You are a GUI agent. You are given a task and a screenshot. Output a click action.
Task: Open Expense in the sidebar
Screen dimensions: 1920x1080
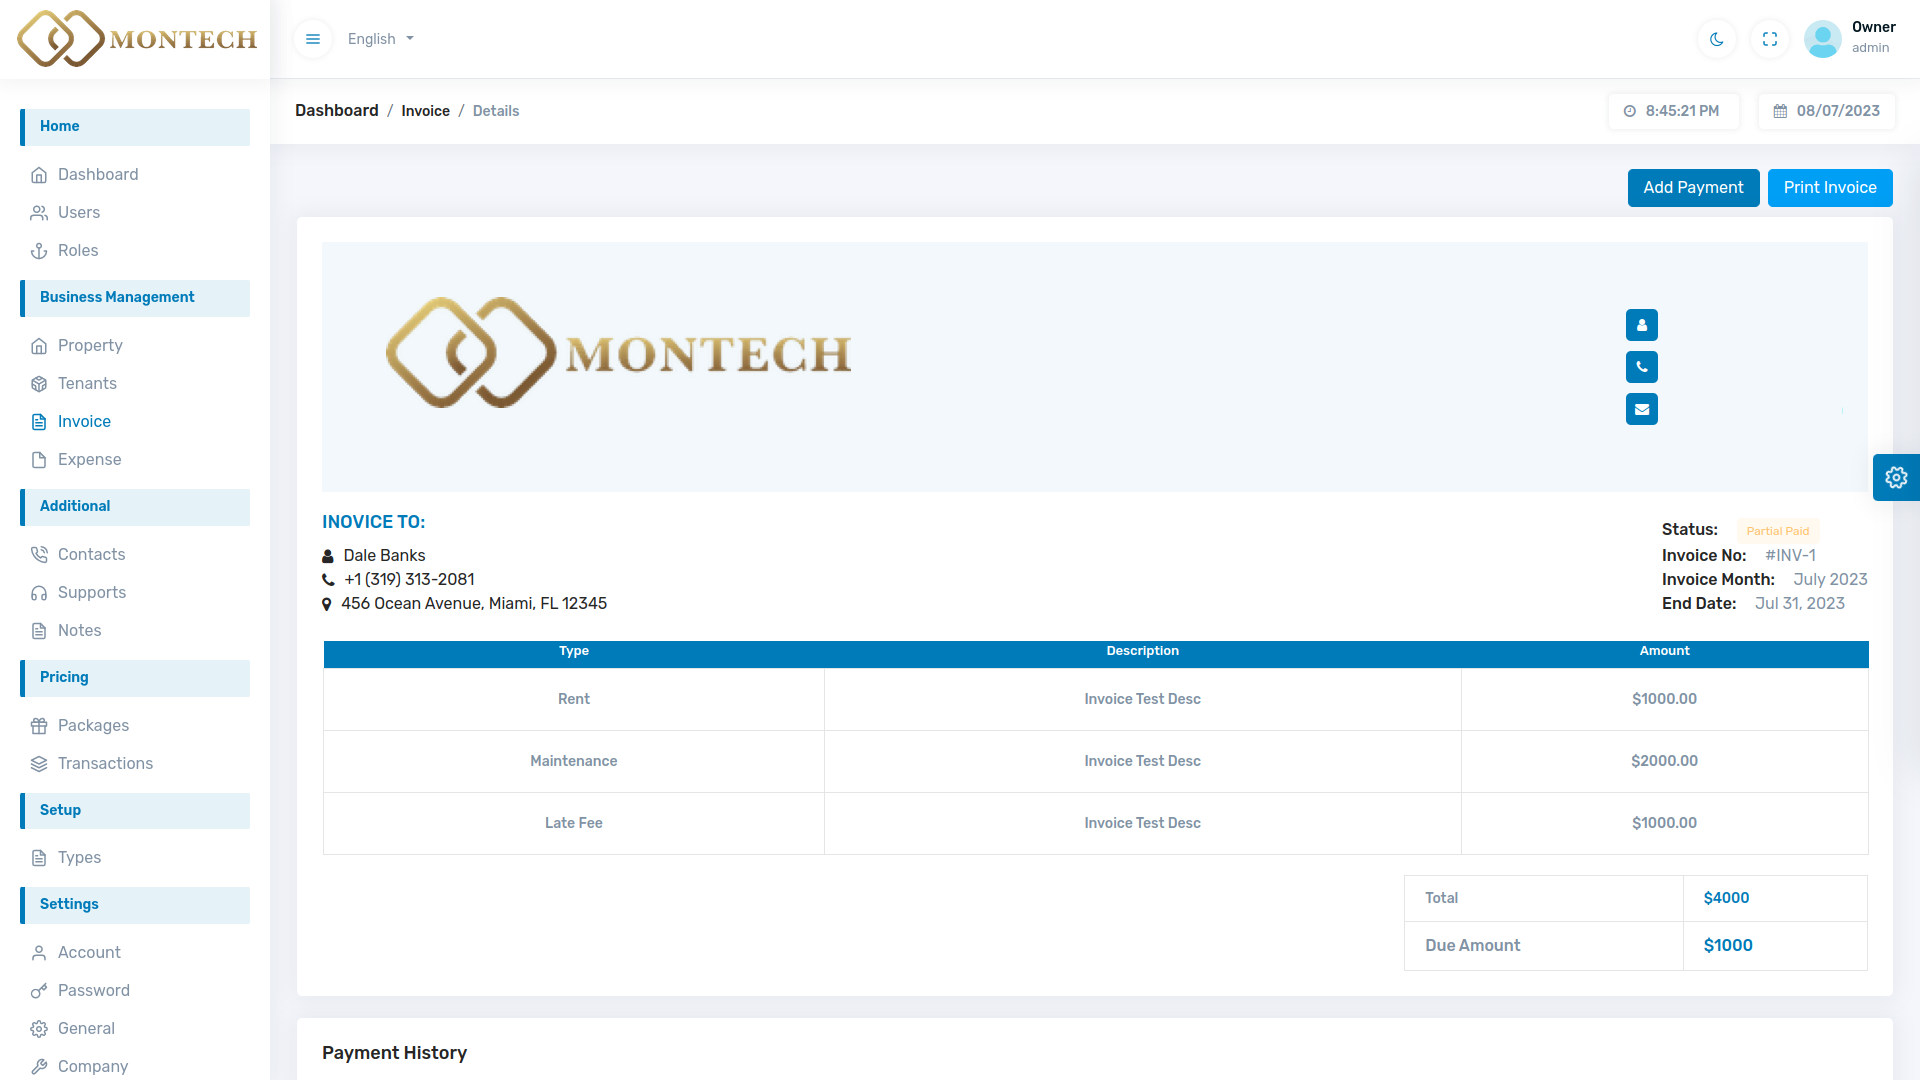(89, 460)
